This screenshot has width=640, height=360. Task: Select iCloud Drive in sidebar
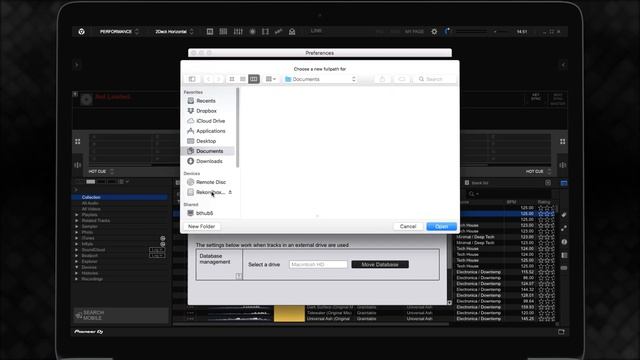pyautogui.click(x=209, y=121)
